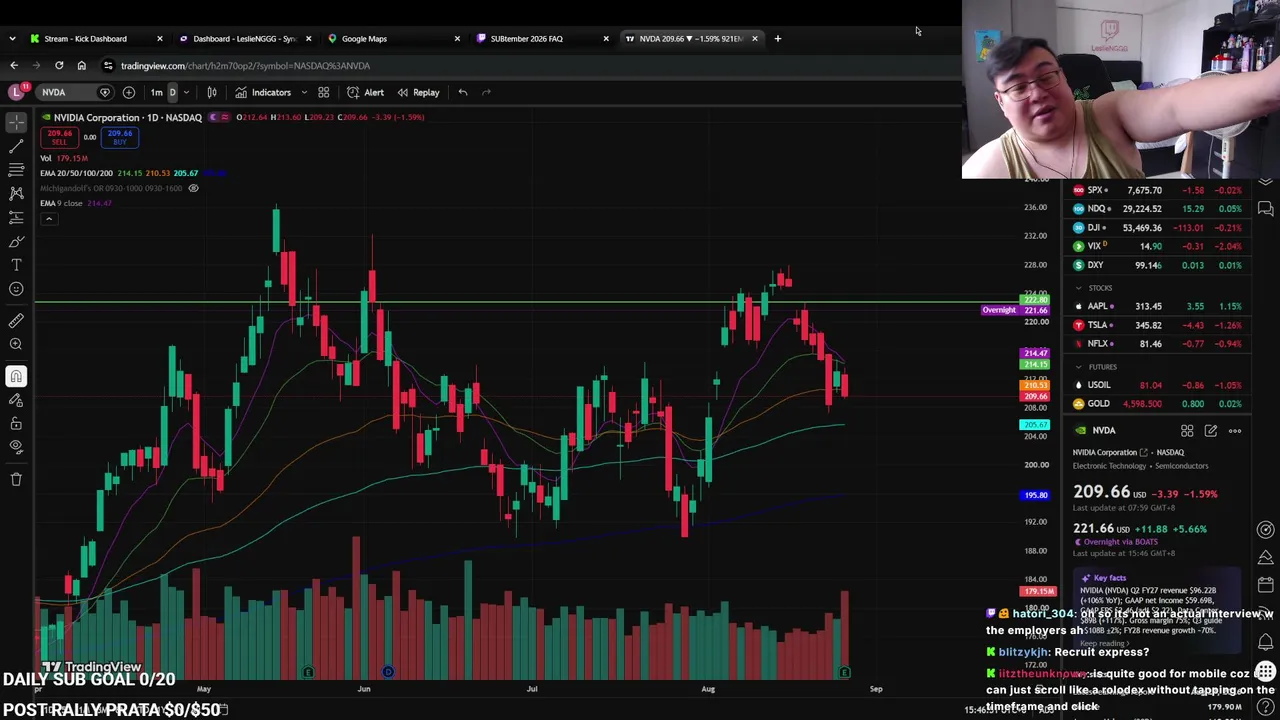Open the calendar sidebar panel
The width and height of the screenshot is (1280, 720).
pyautogui.click(x=1265, y=584)
